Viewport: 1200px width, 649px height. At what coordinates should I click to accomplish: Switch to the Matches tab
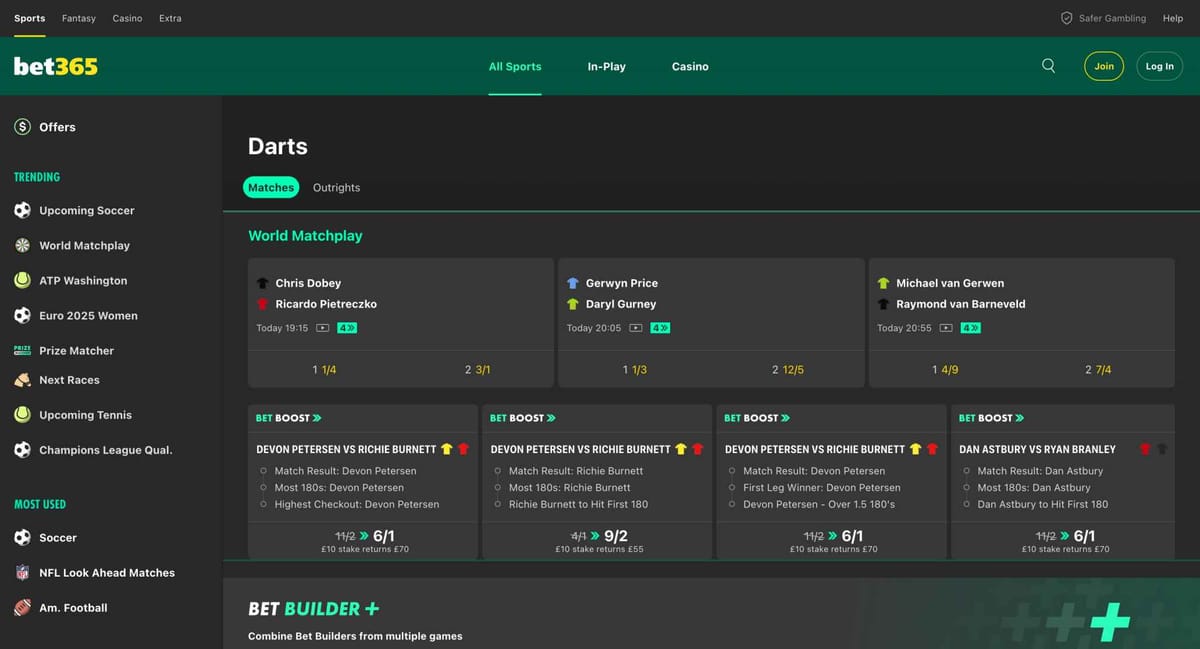(271, 187)
